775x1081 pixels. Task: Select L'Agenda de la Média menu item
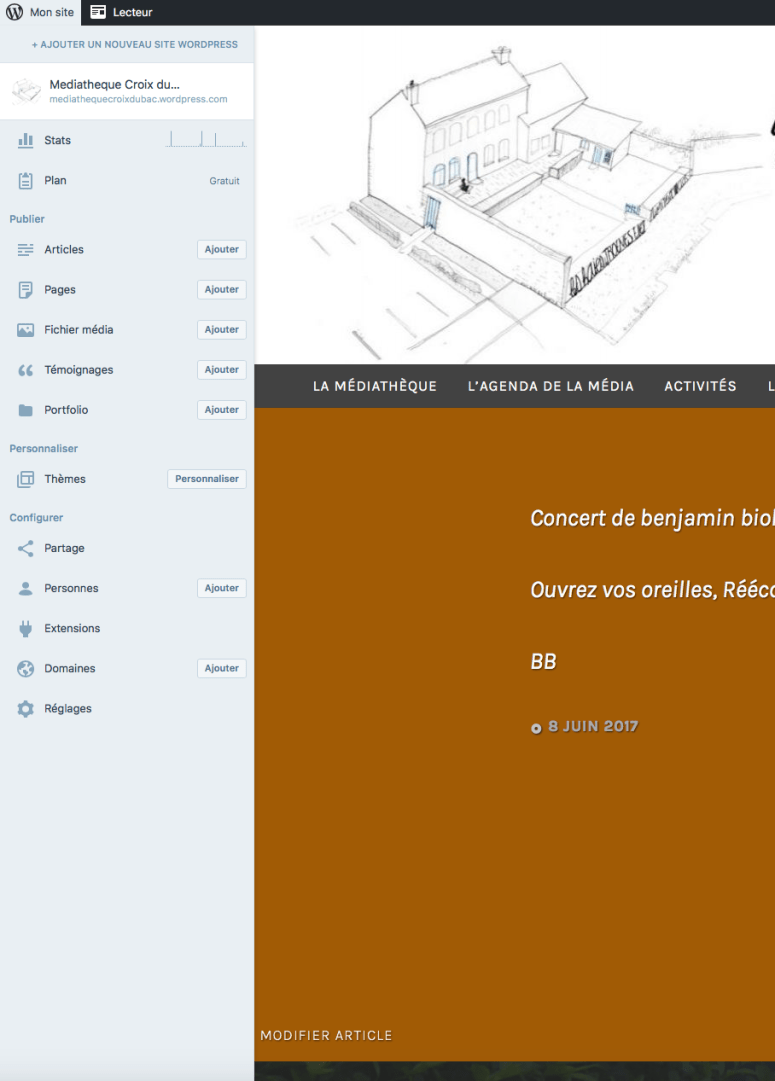tap(550, 386)
